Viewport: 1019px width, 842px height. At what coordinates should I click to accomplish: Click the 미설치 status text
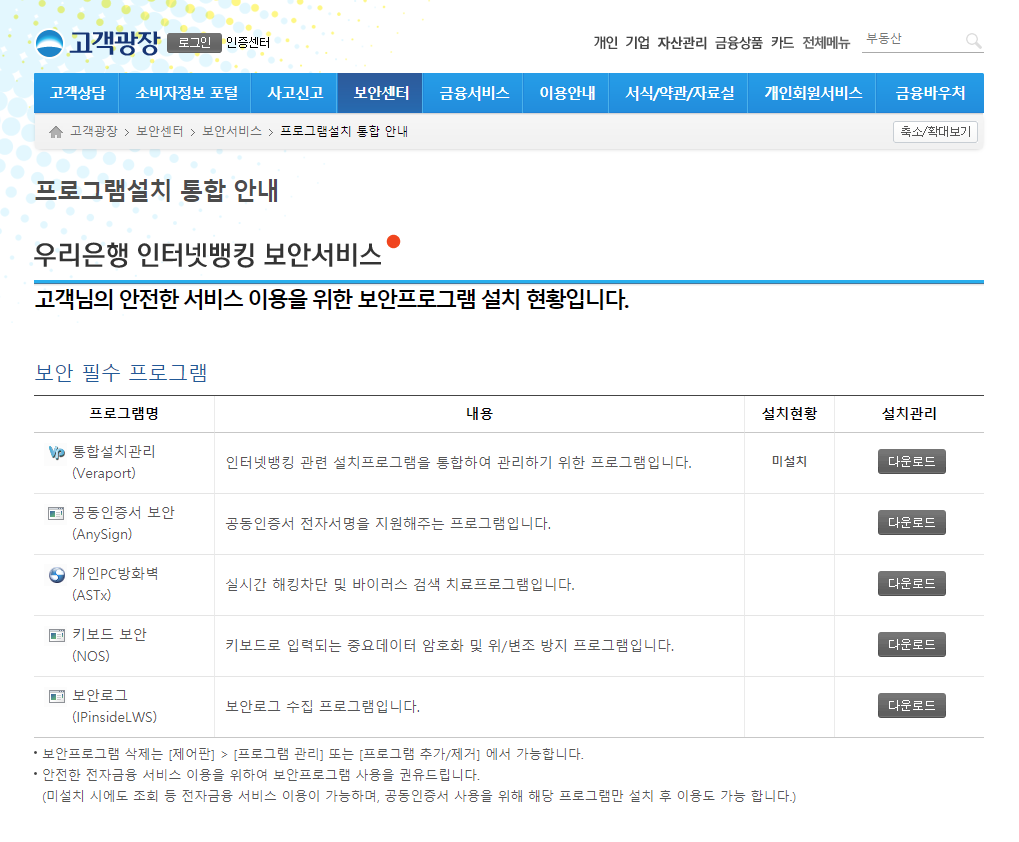tap(789, 461)
